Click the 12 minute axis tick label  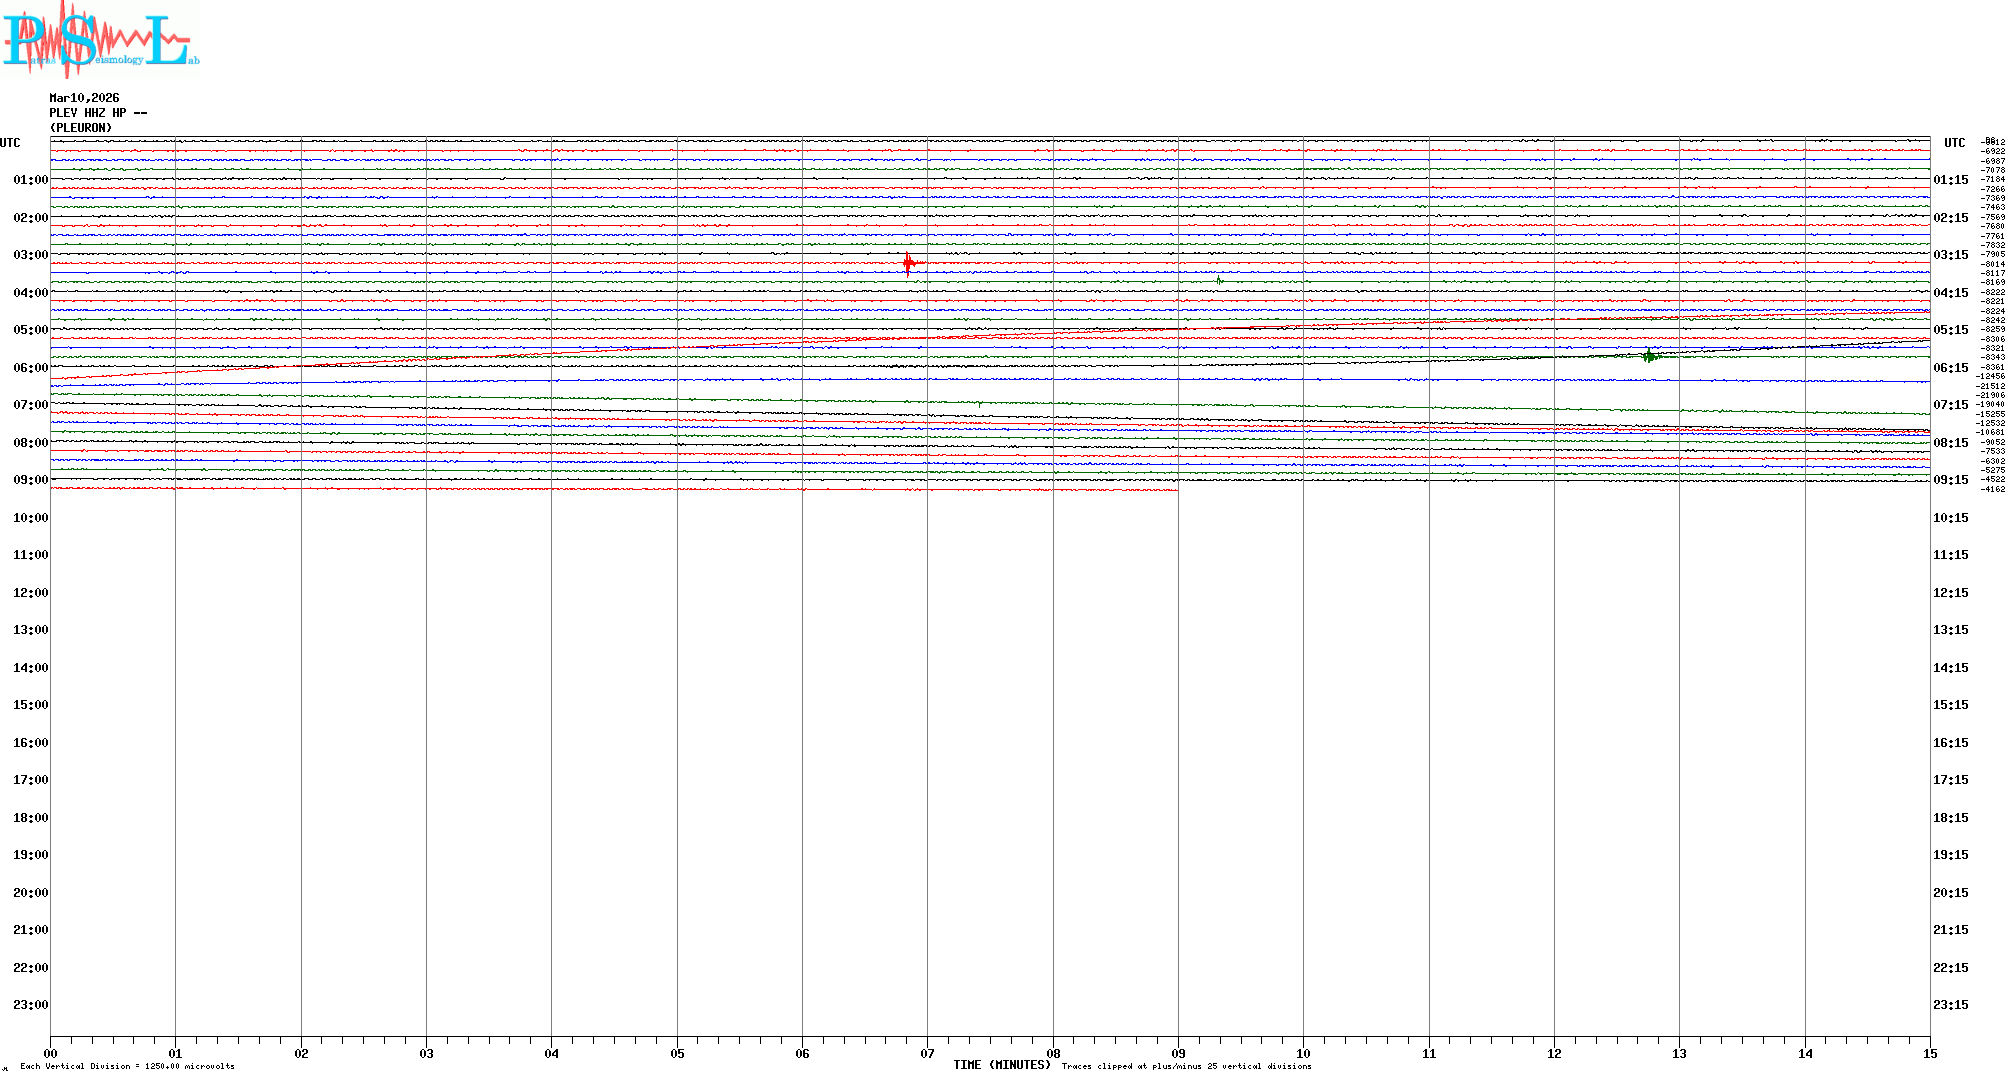click(x=1554, y=1053)
